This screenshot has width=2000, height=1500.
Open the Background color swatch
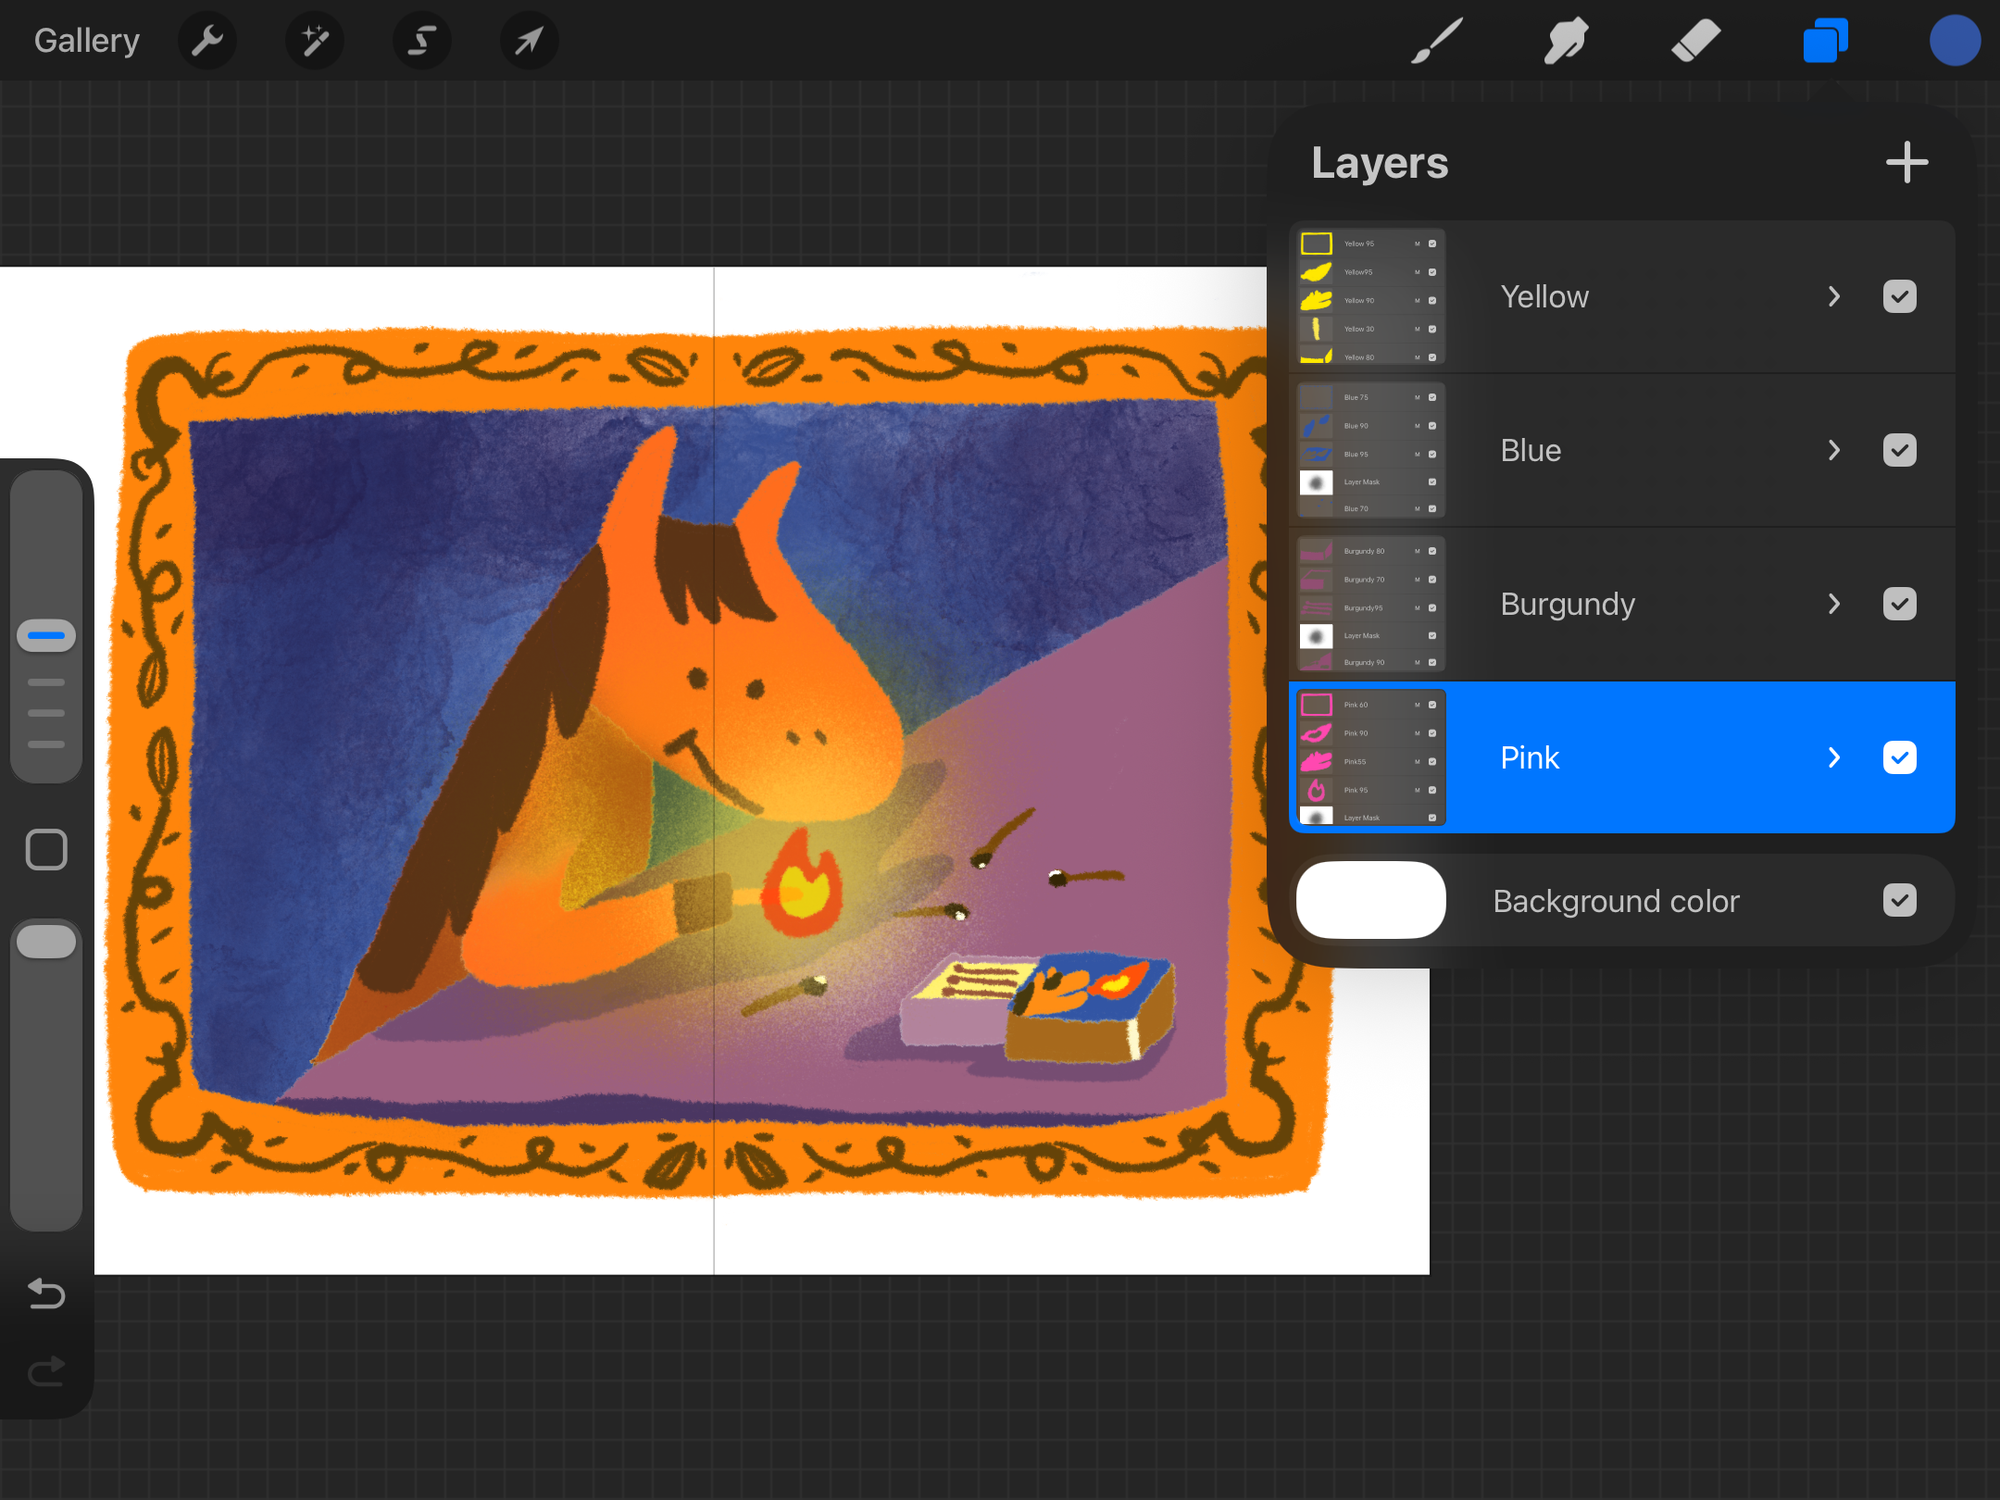pos(1370,900)
